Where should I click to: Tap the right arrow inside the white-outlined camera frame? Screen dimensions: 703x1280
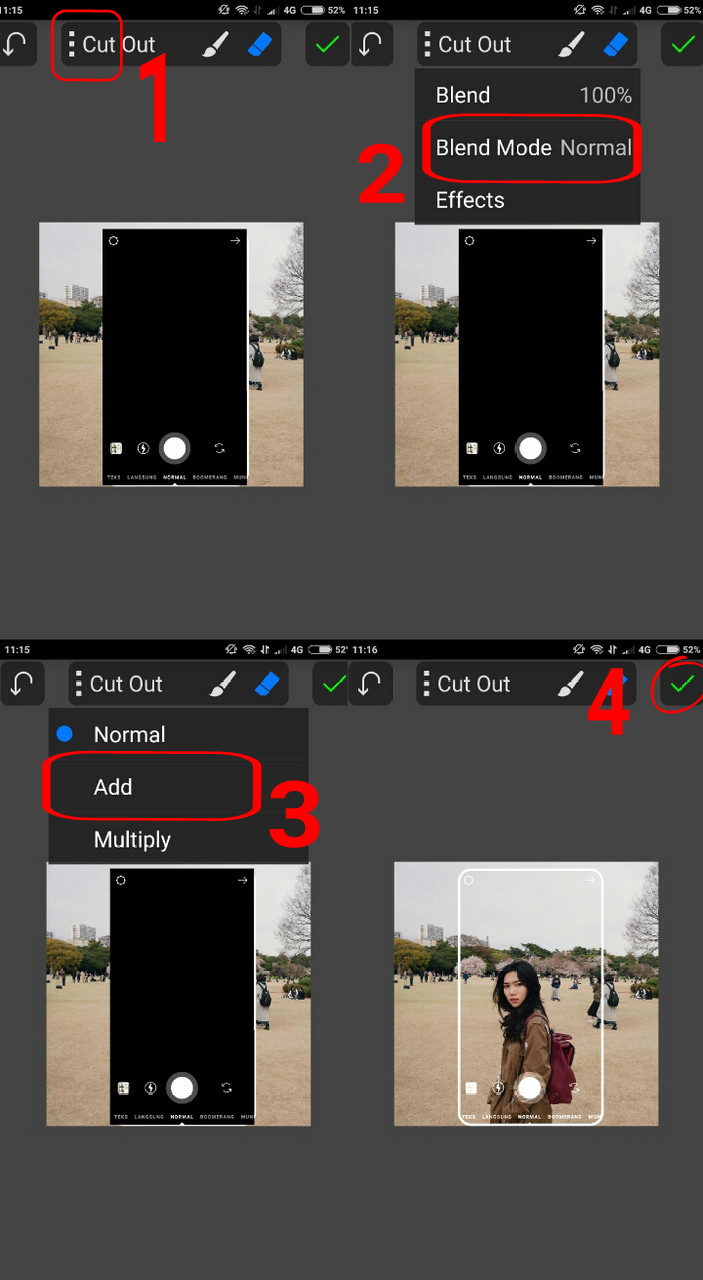coord(591,881)
